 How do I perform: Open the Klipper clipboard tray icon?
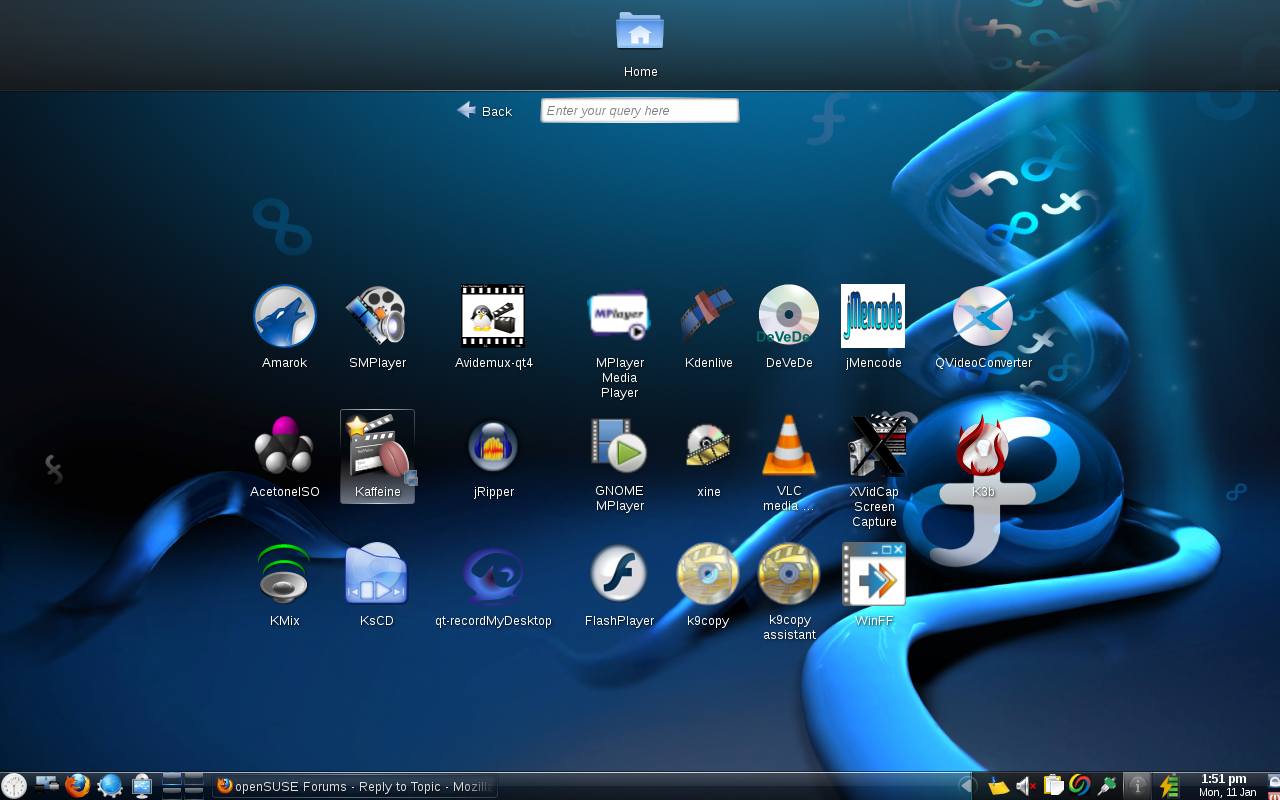(x=1053, y=785)
